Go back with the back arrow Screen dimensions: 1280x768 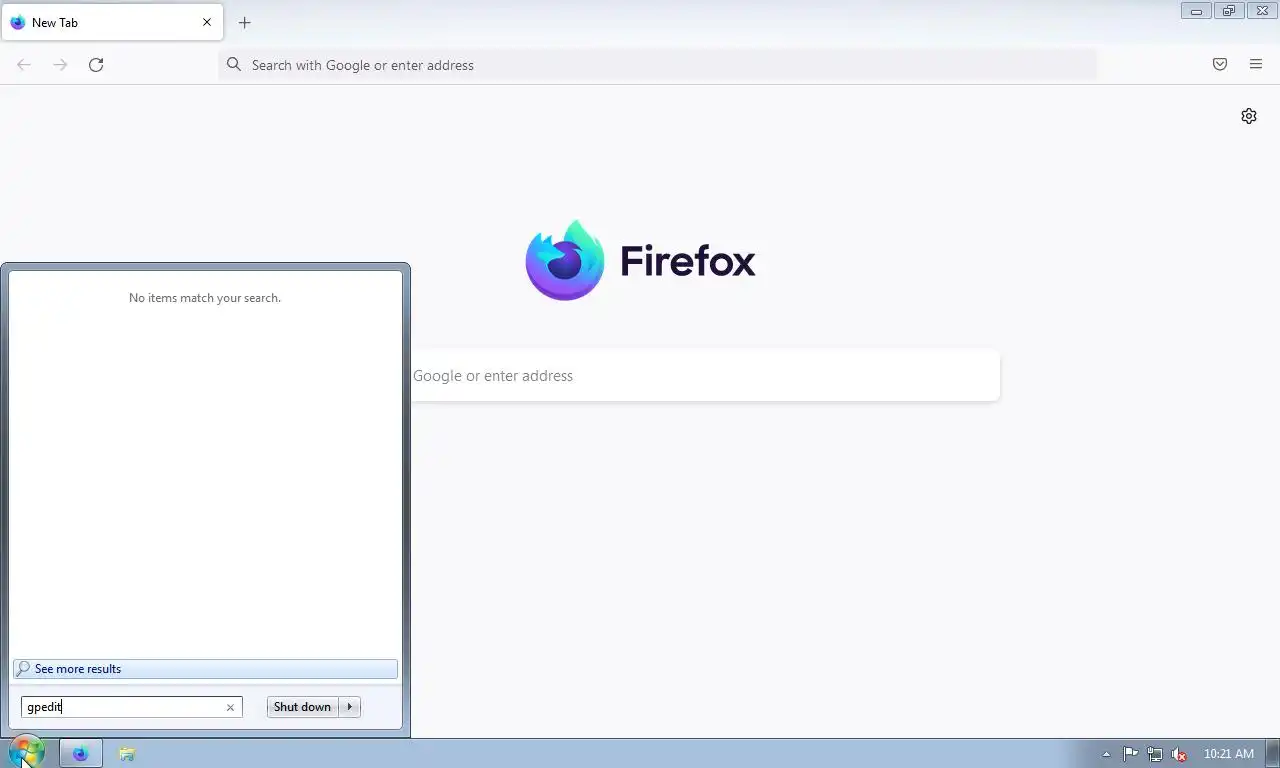(x=24, y=65)
